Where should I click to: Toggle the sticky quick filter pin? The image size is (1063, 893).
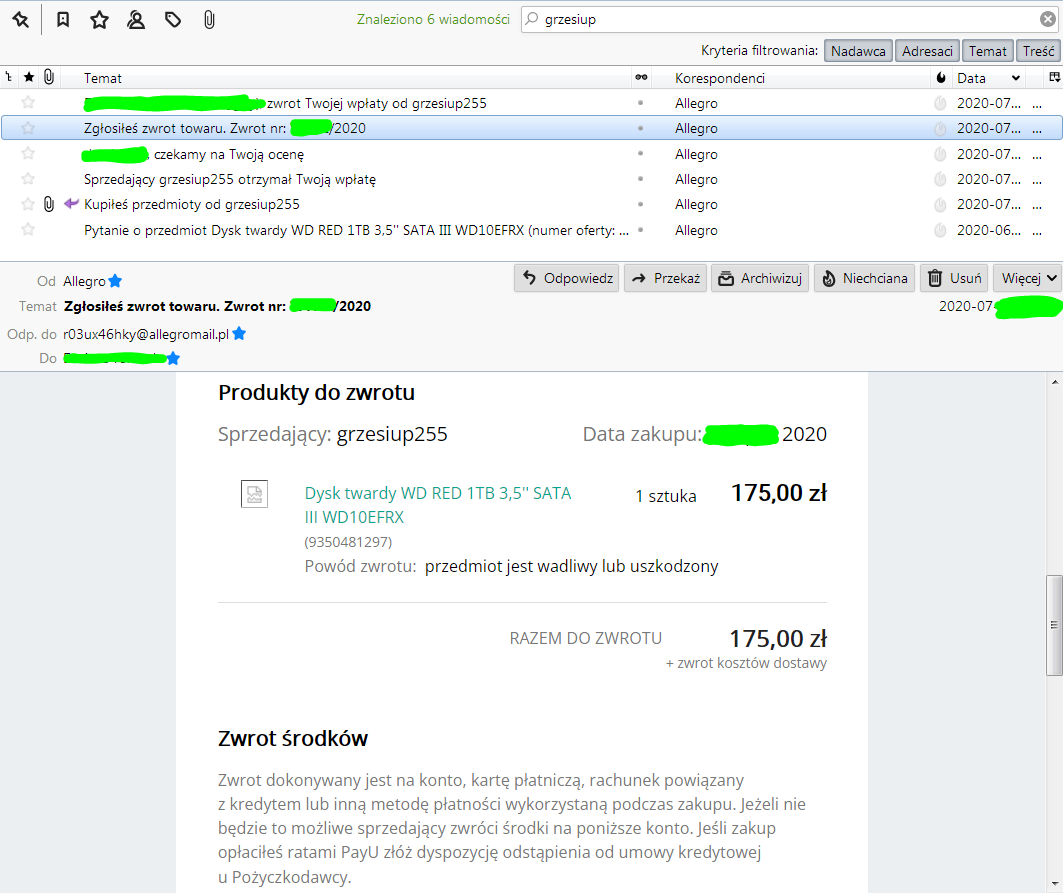(22, 19)
